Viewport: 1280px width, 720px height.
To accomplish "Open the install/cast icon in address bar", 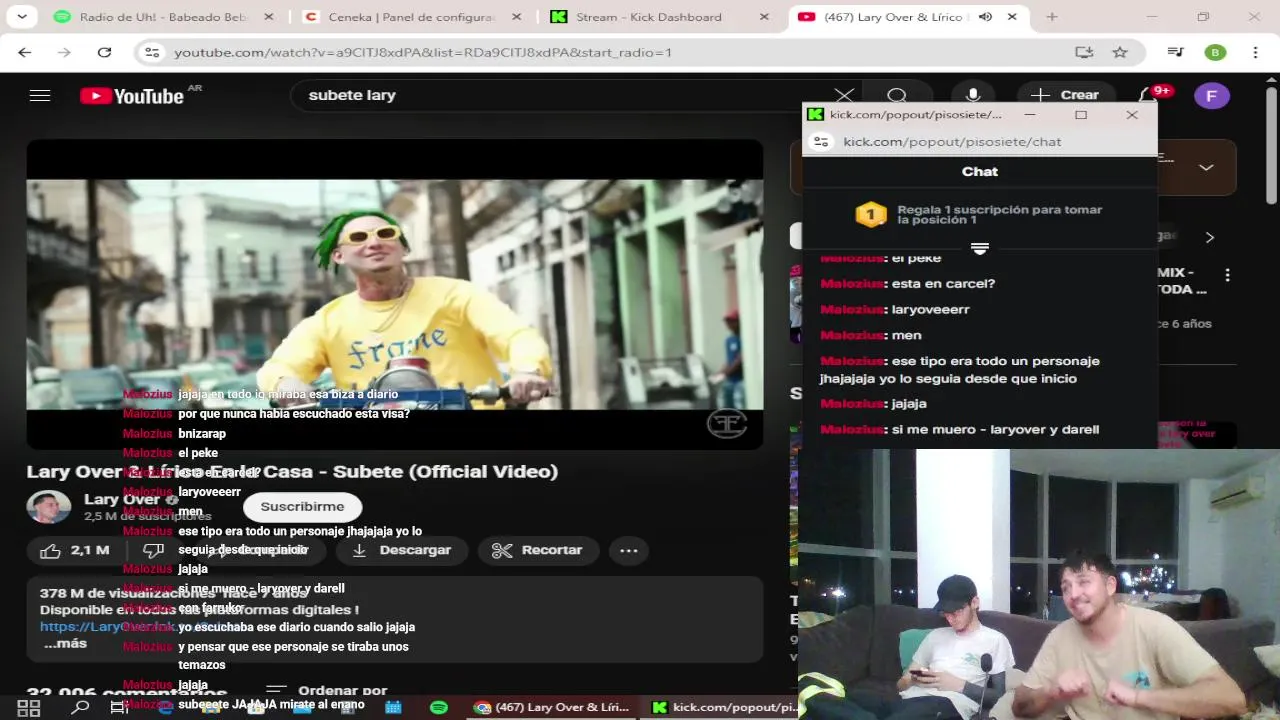I will (1084, 52).
